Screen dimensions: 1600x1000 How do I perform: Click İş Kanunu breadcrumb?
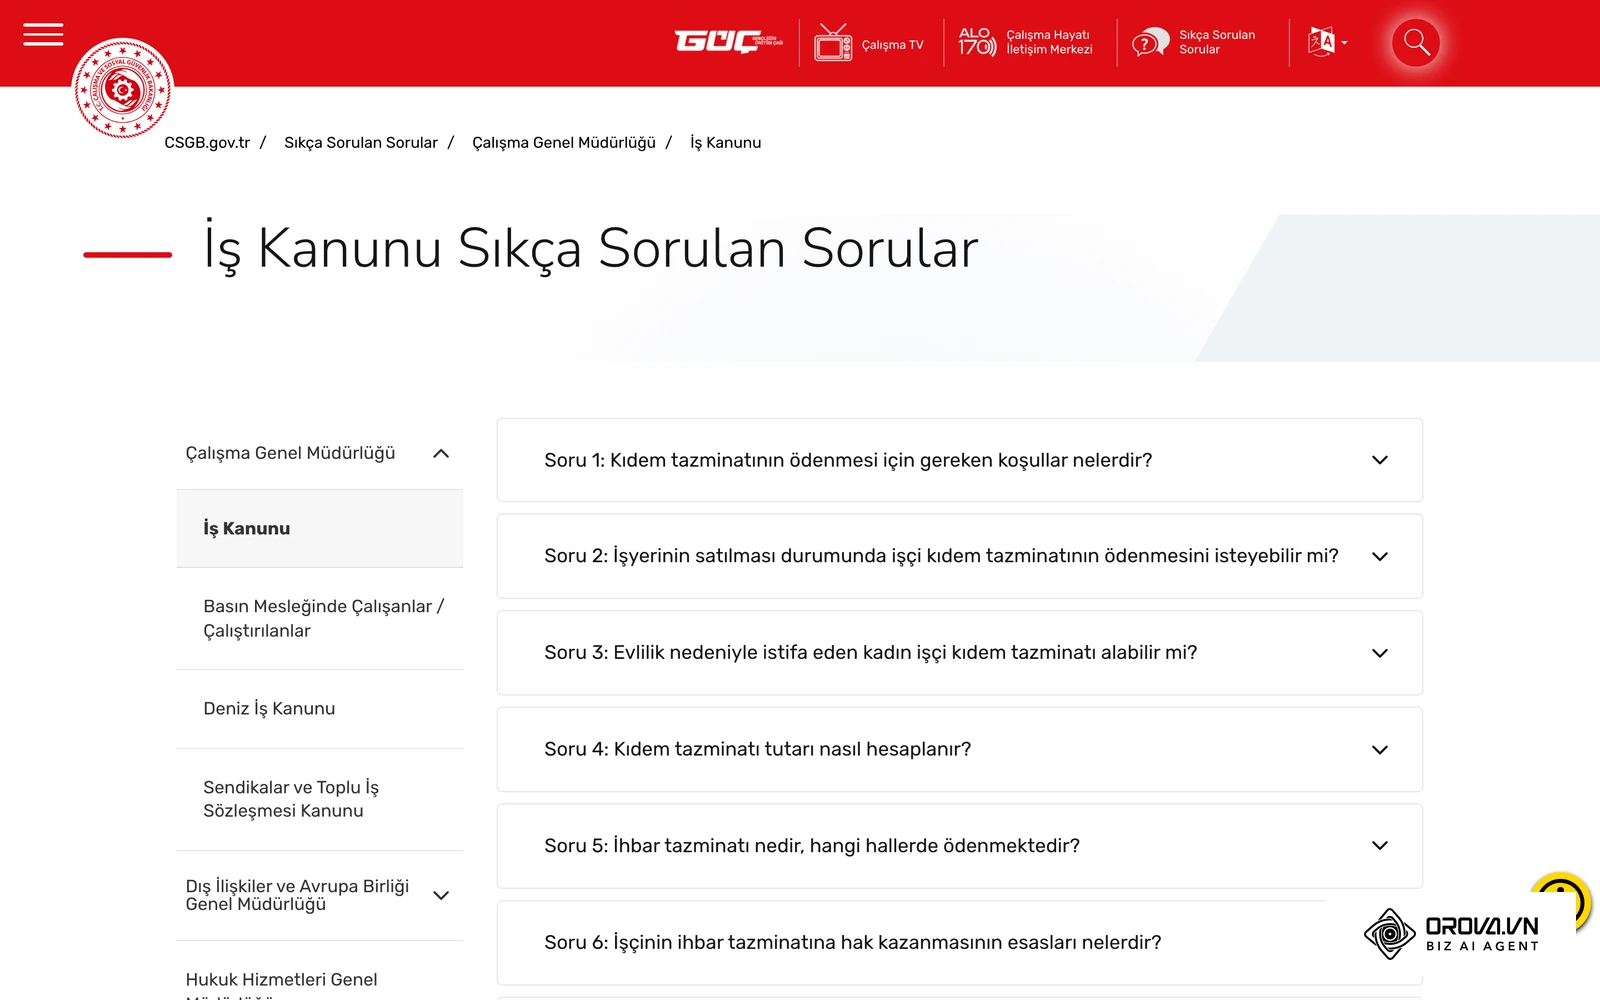(726, 143)
